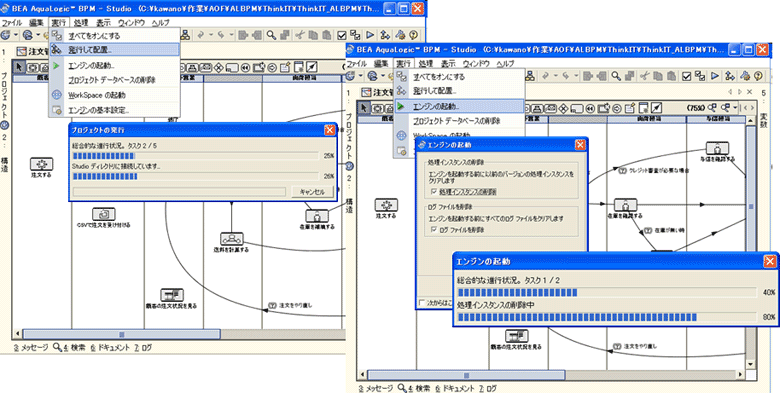780x393 pixels.
Task: Open メッセージ tab at left window bottom
Action: (31, 348)
